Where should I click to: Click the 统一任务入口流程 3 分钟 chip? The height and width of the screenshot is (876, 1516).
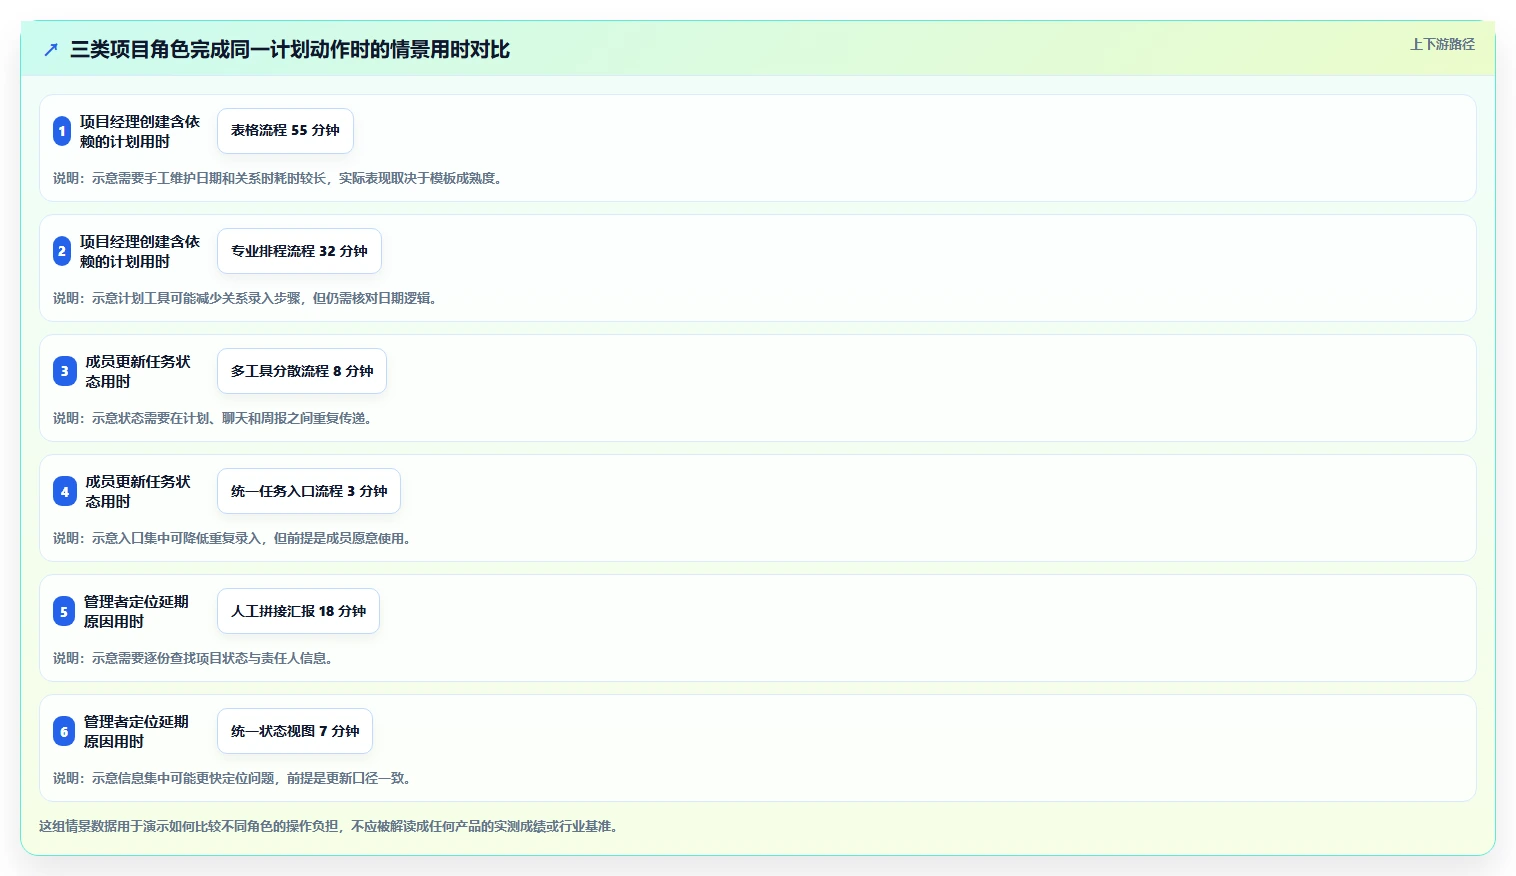pyautogui.click(x=309, y=491)
